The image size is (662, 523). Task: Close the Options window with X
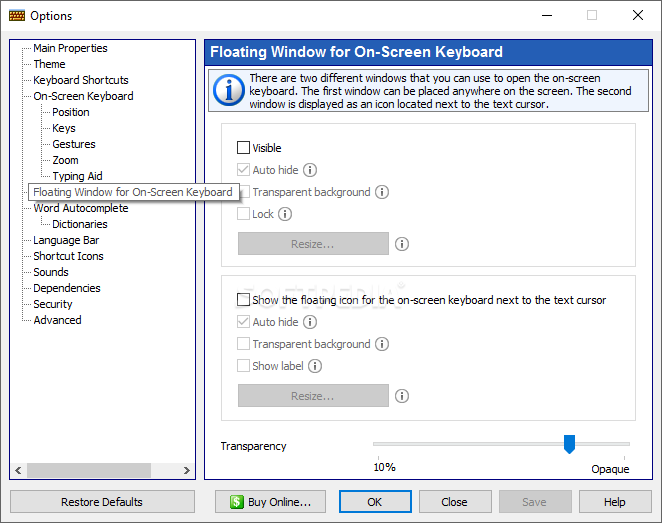point(638,16)
